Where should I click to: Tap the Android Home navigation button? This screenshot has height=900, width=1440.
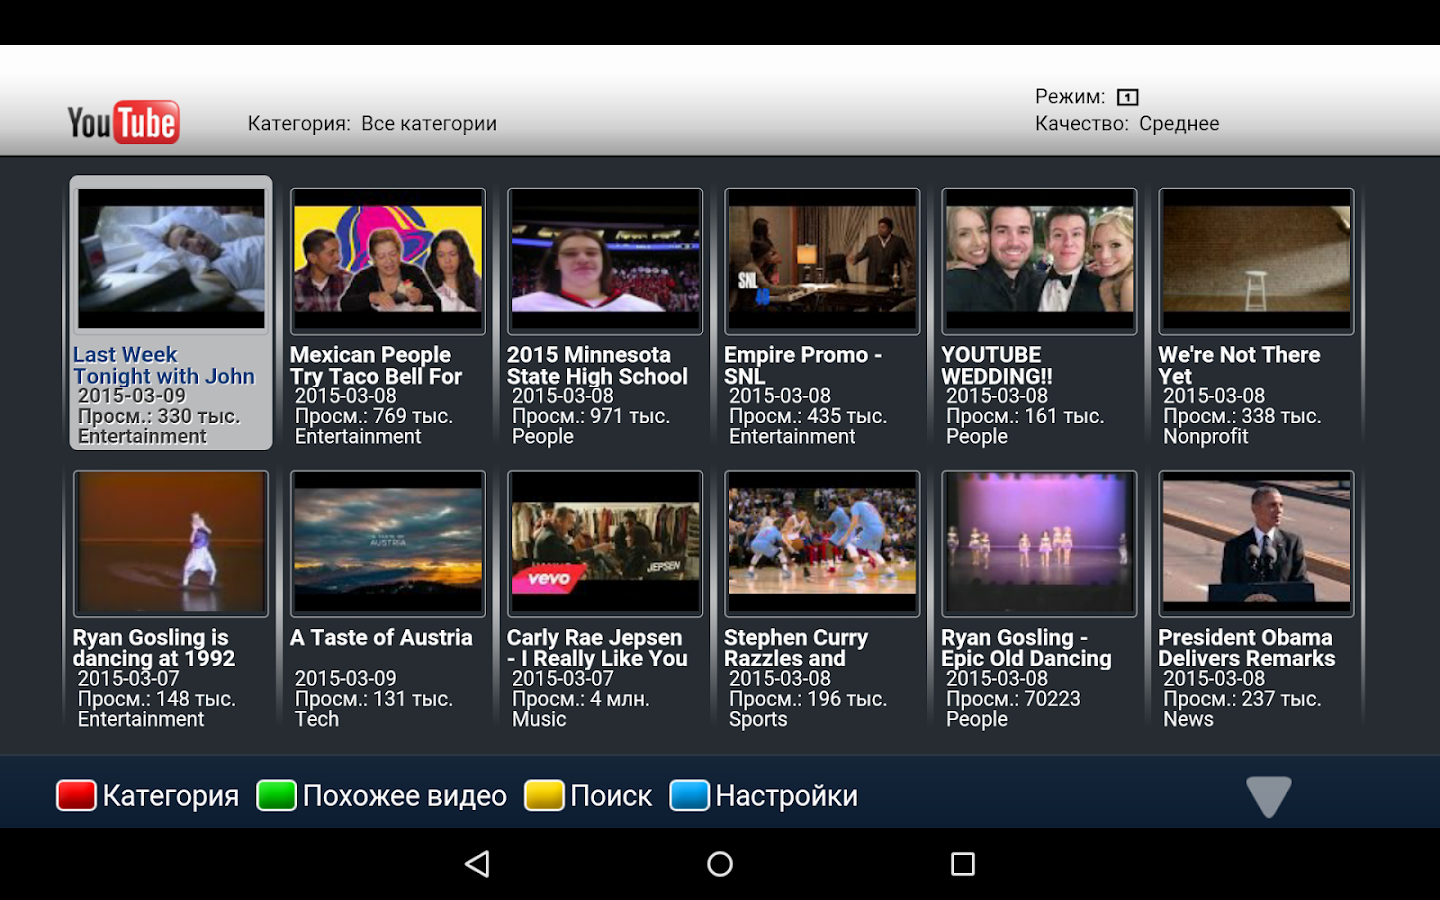[720, 864]
